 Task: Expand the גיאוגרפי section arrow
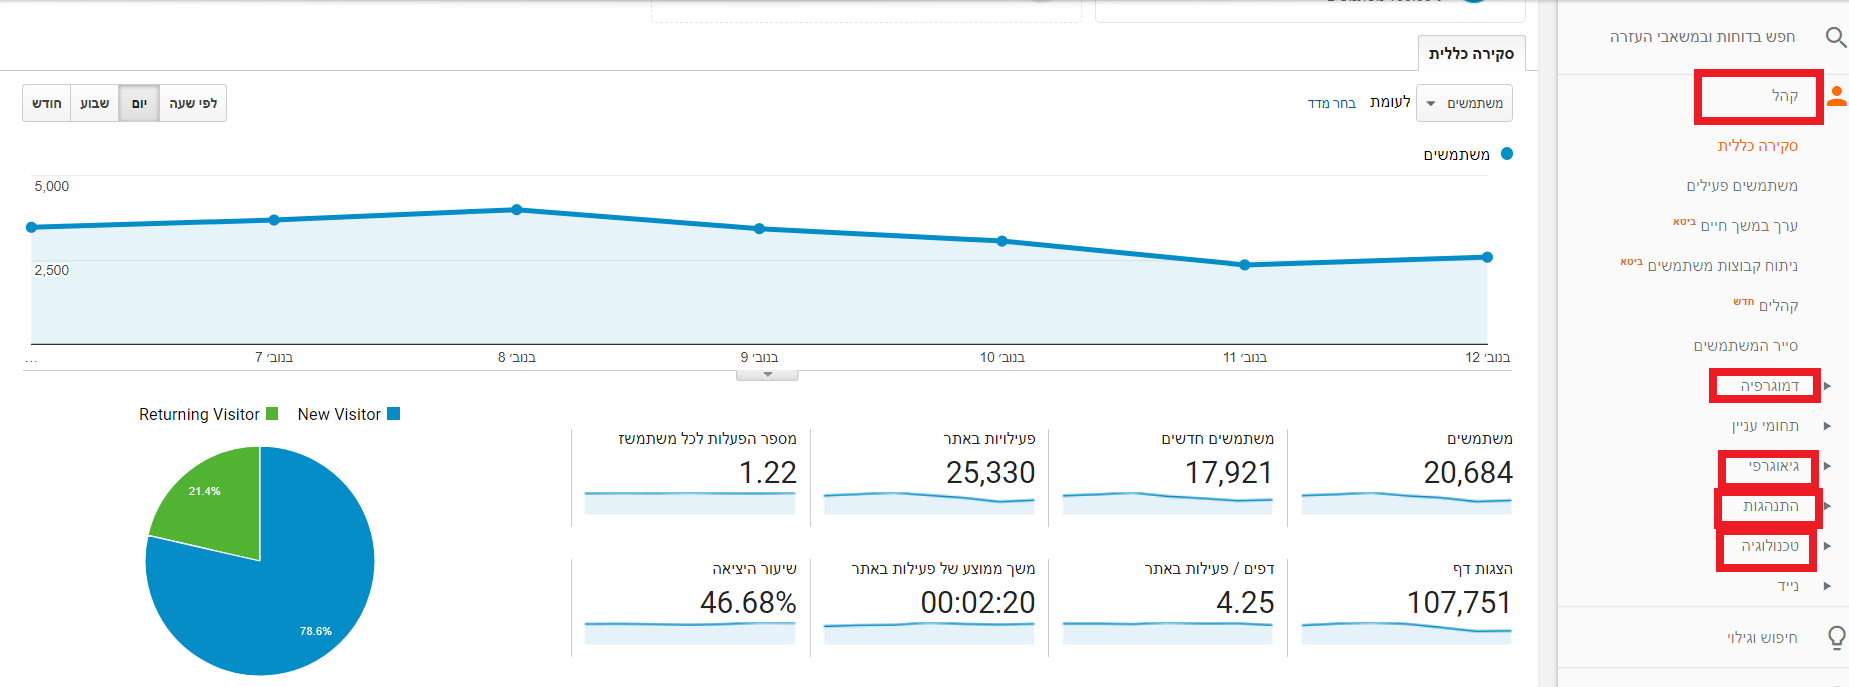[x=1827, y=466]
